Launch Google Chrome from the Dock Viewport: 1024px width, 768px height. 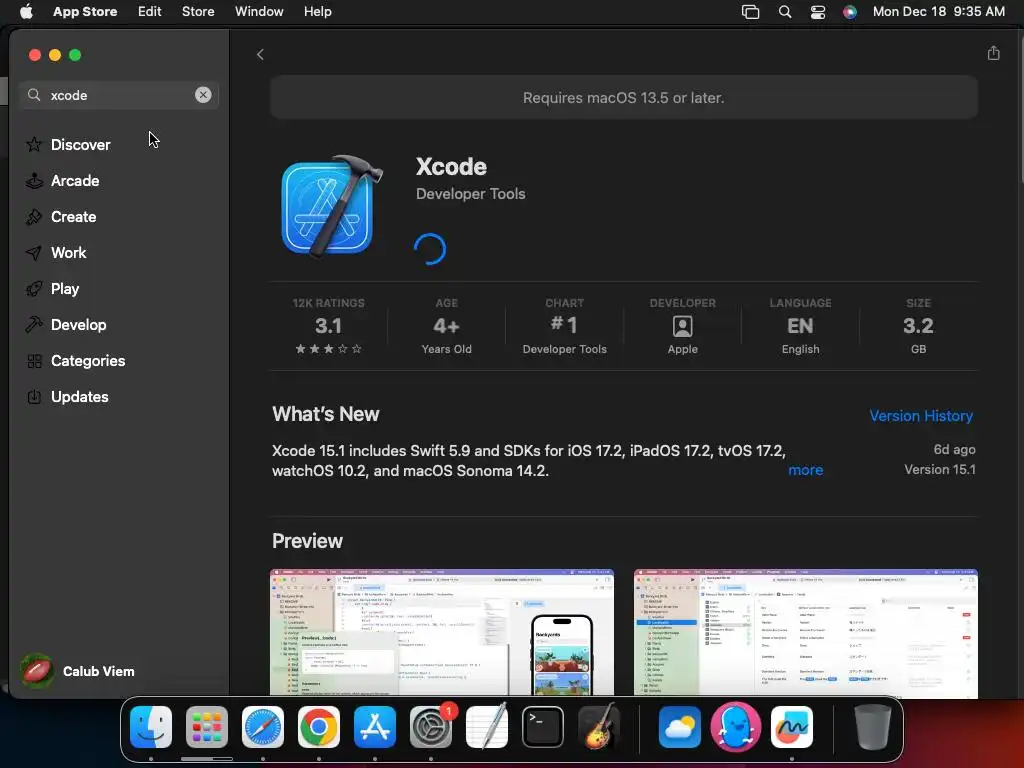click(x=319, y=727)
